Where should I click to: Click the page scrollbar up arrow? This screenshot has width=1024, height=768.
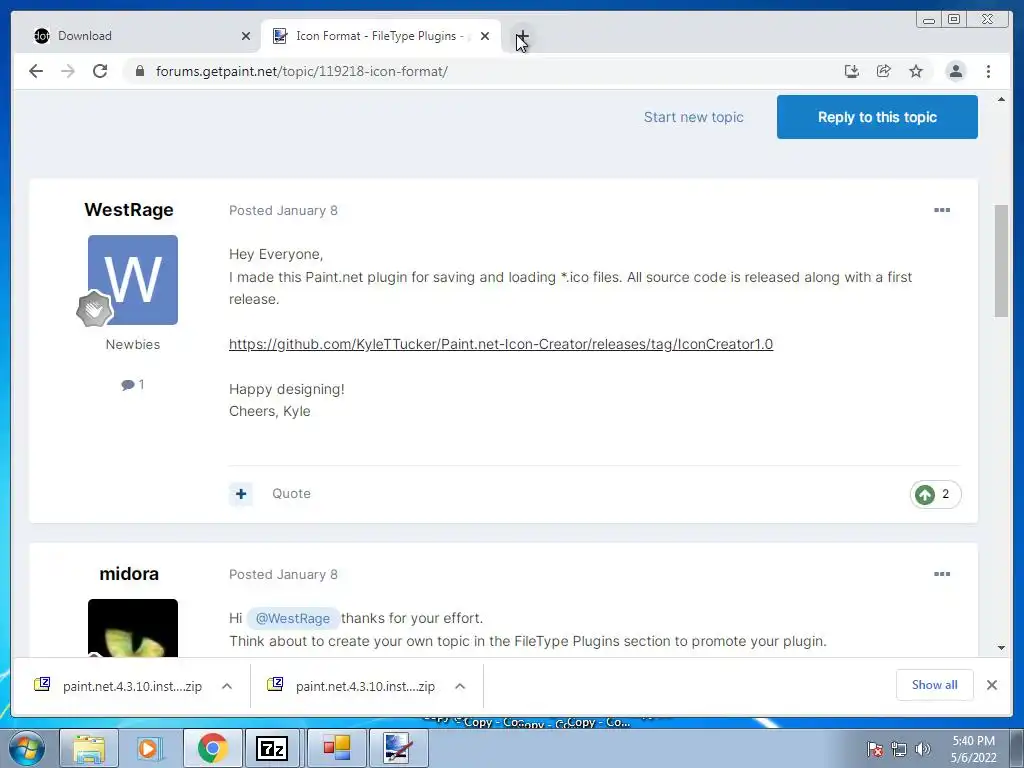click(x=1001, y=99)
